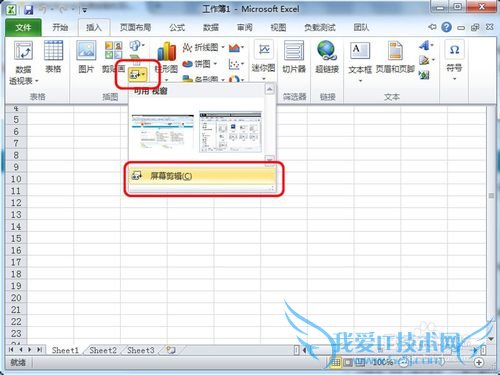Select row header 10
Viewport: 500px width, 375px height.
(16, 179)
